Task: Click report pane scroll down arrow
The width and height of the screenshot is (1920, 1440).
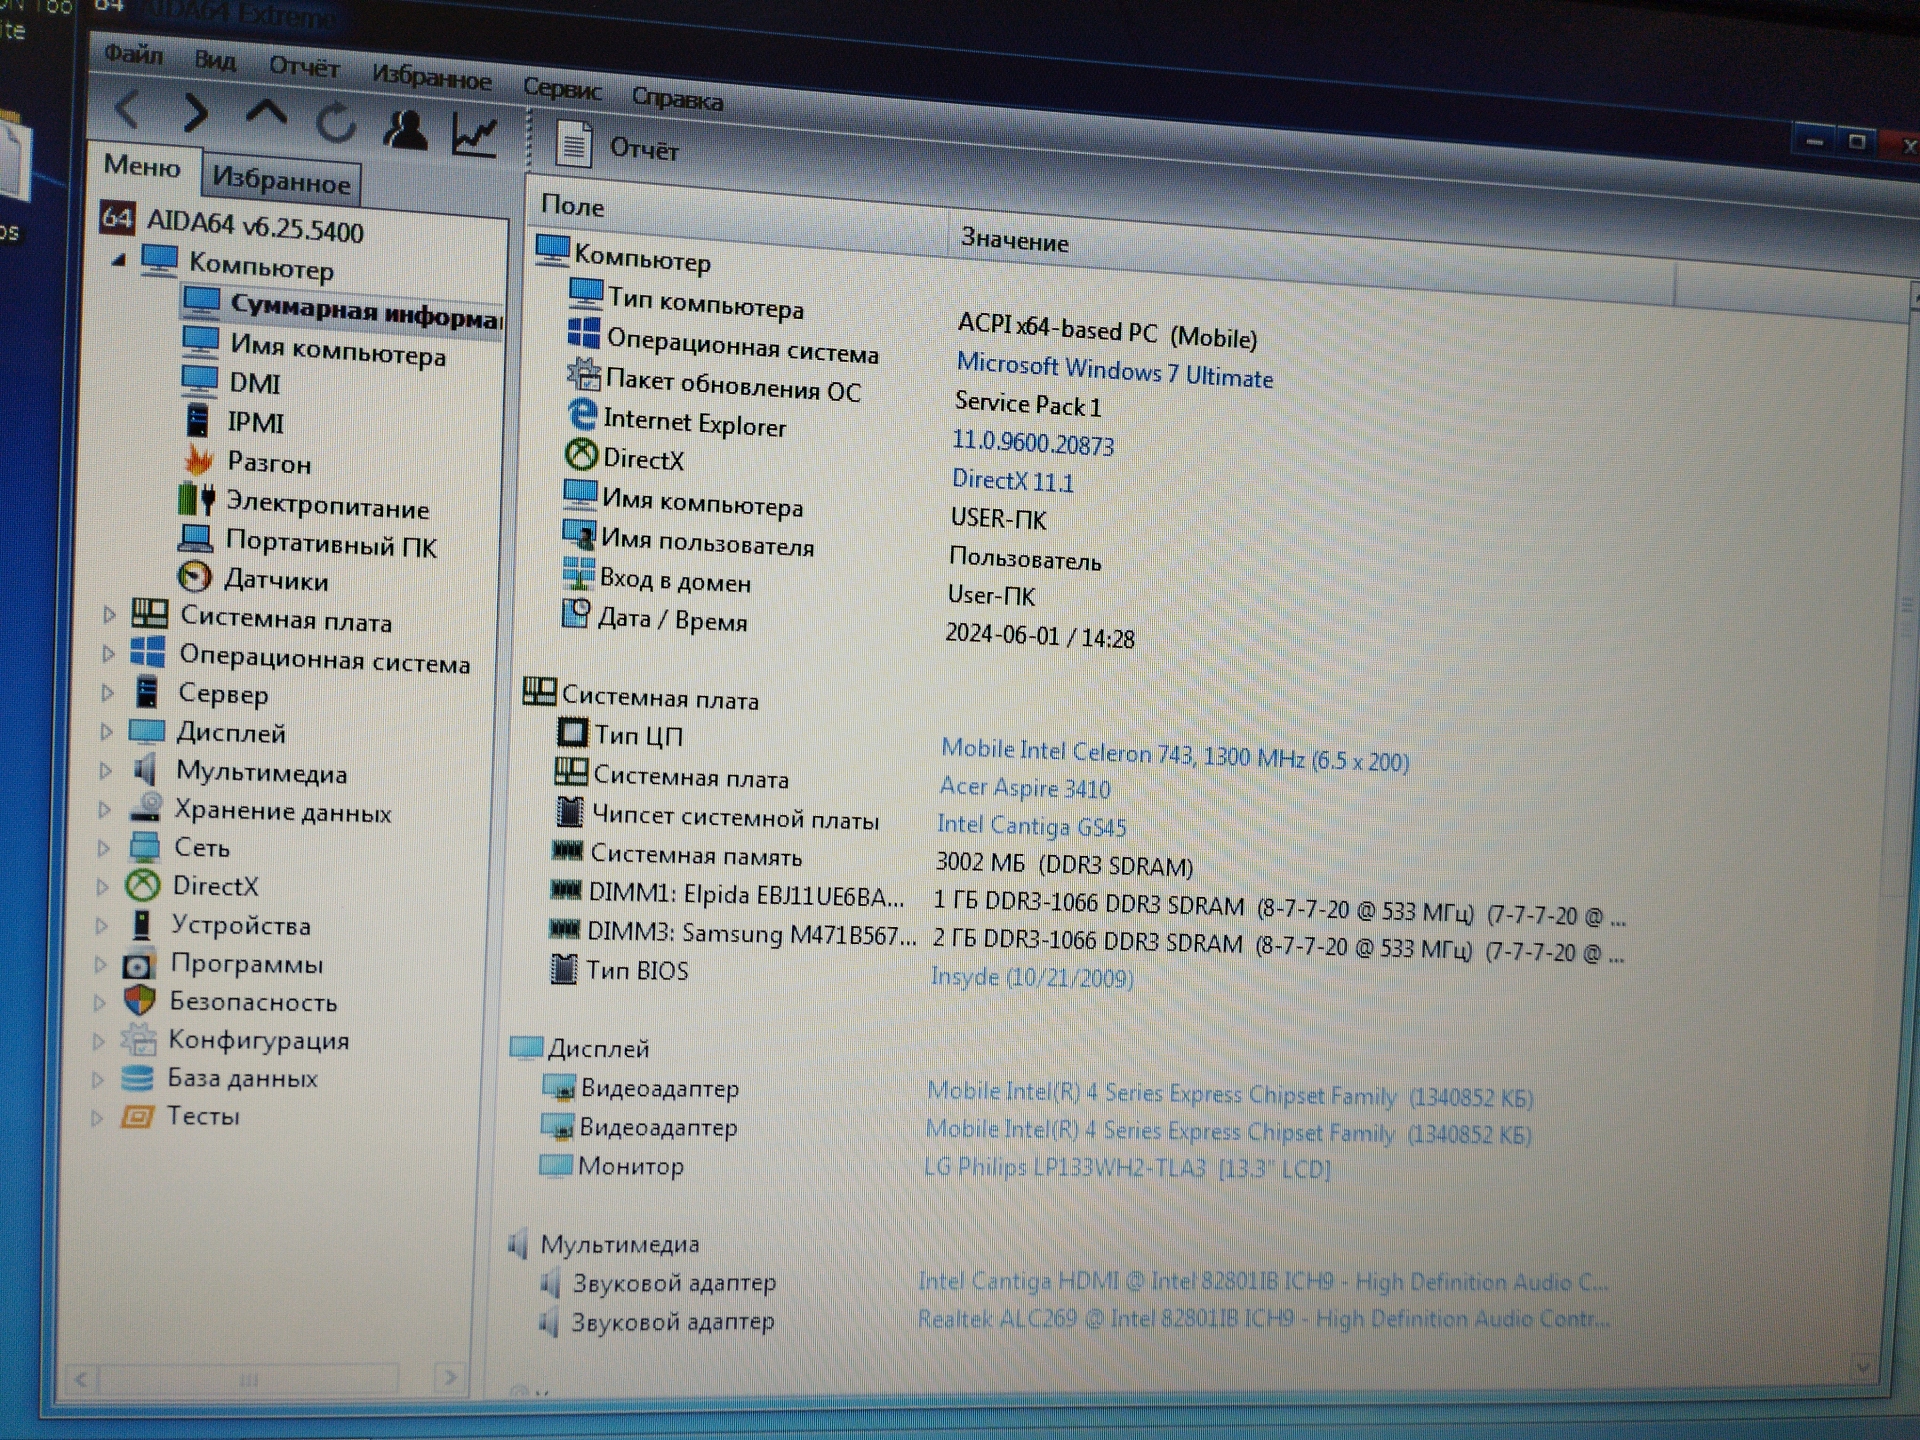Action: pos(1862,1365)
